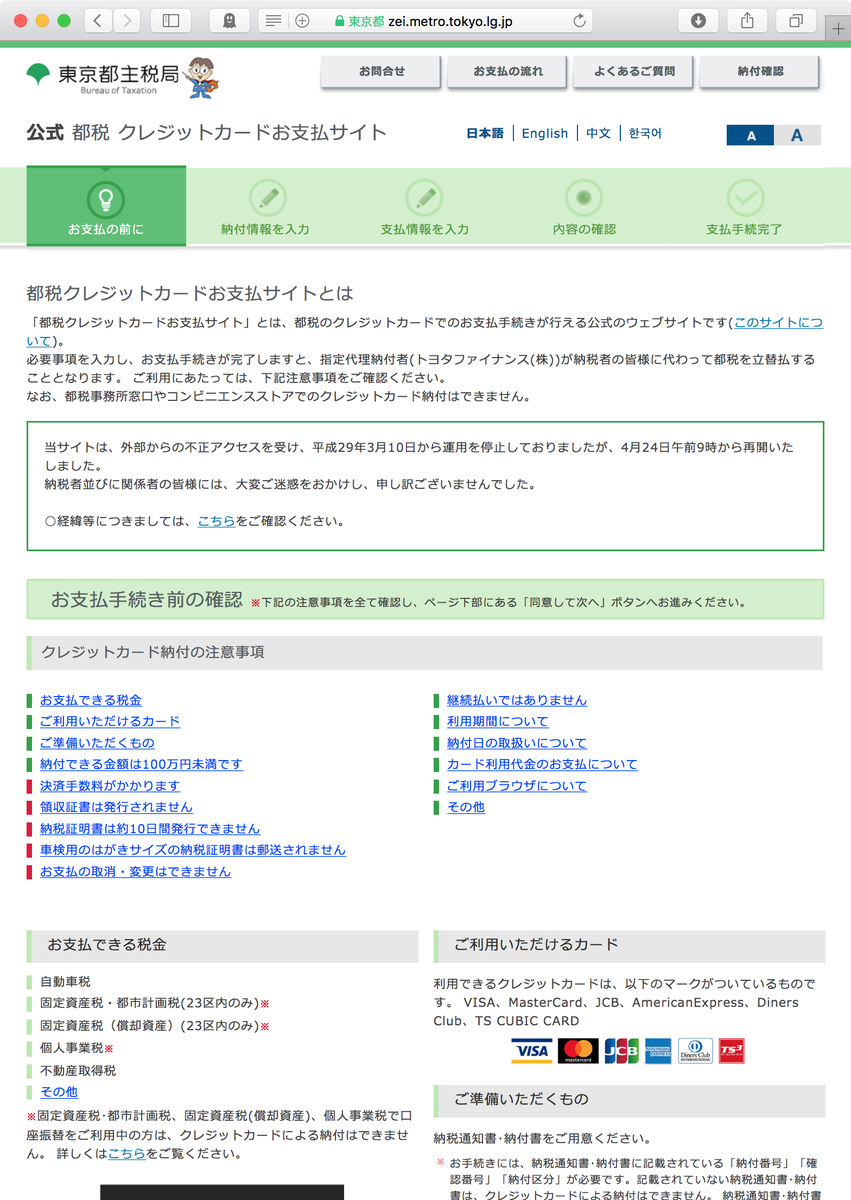Show all tabs overview
This screenshot has width=851, height=1200.
(x=796, y=20)
